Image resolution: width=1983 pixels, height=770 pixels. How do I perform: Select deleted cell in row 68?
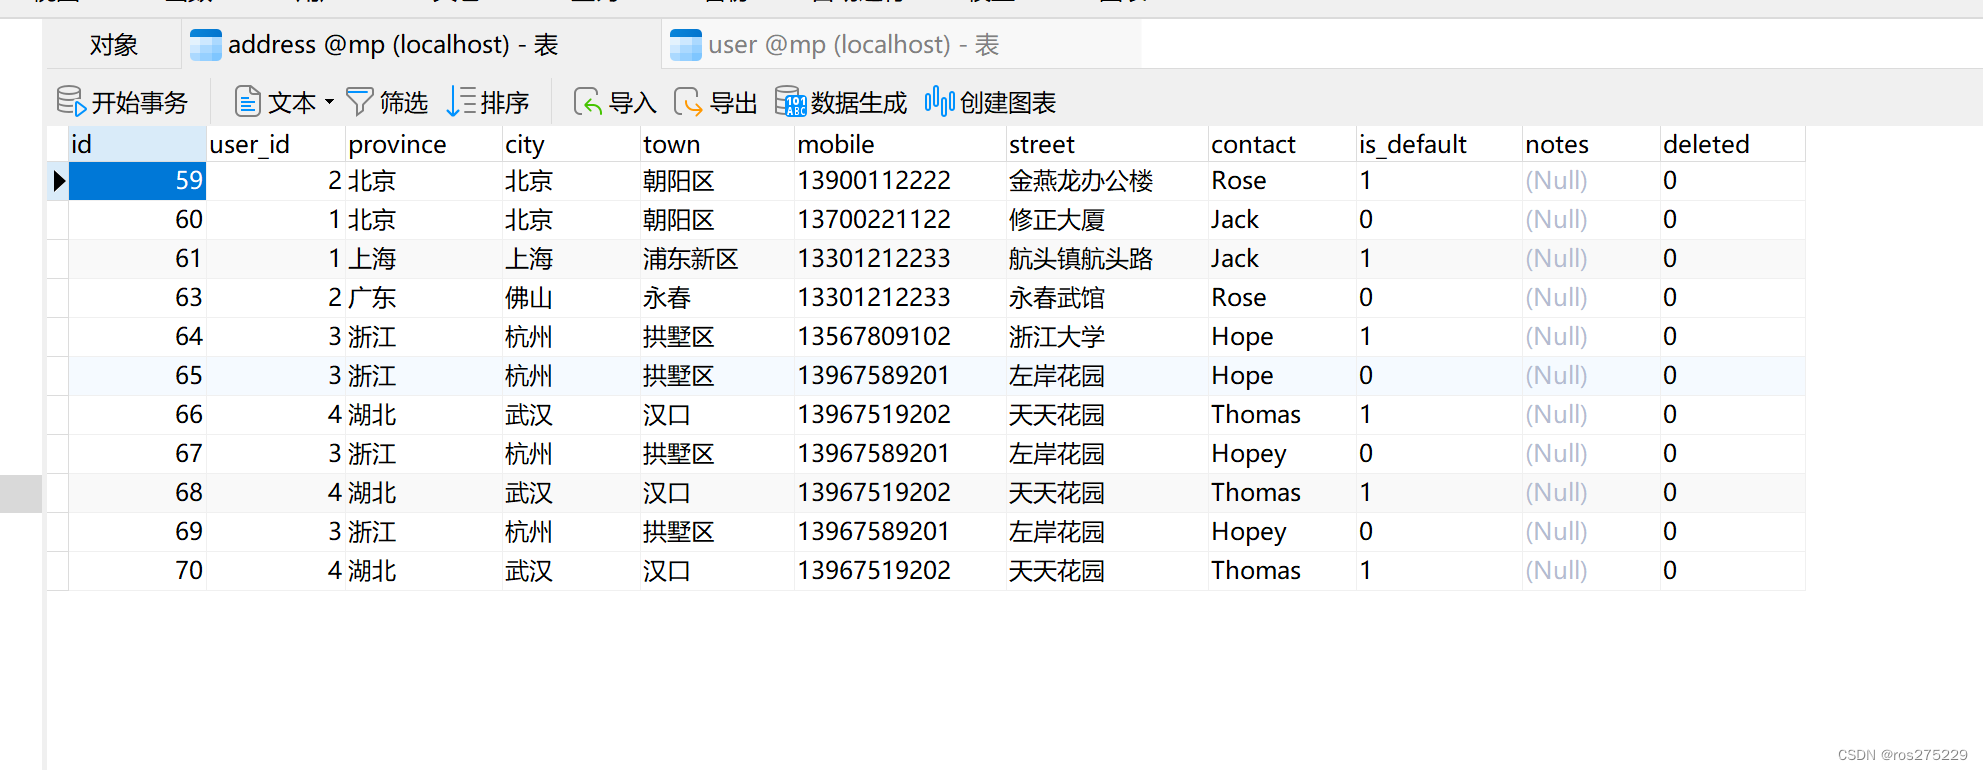[1733, 493]
